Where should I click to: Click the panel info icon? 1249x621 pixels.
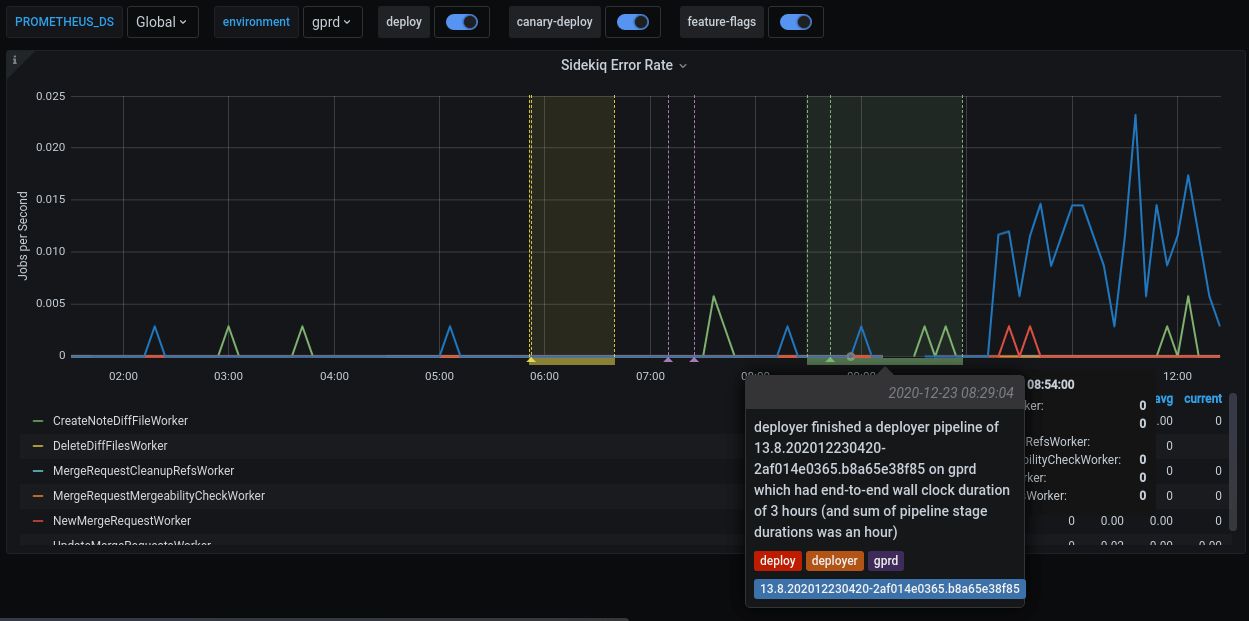point(14,60)
